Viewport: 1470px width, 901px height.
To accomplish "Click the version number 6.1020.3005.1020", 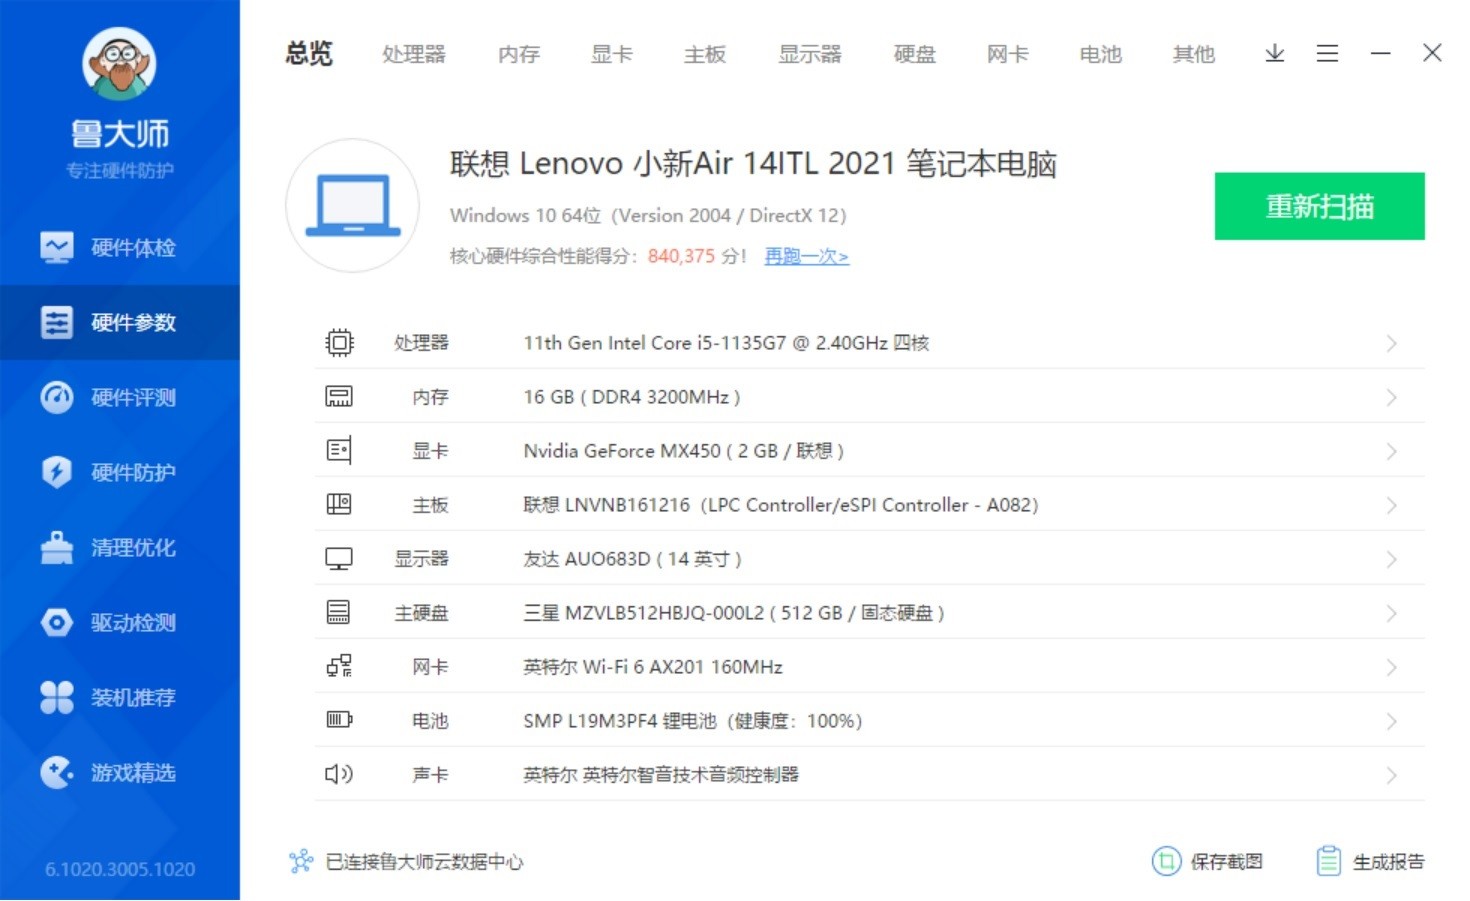I will click(120, 869).
